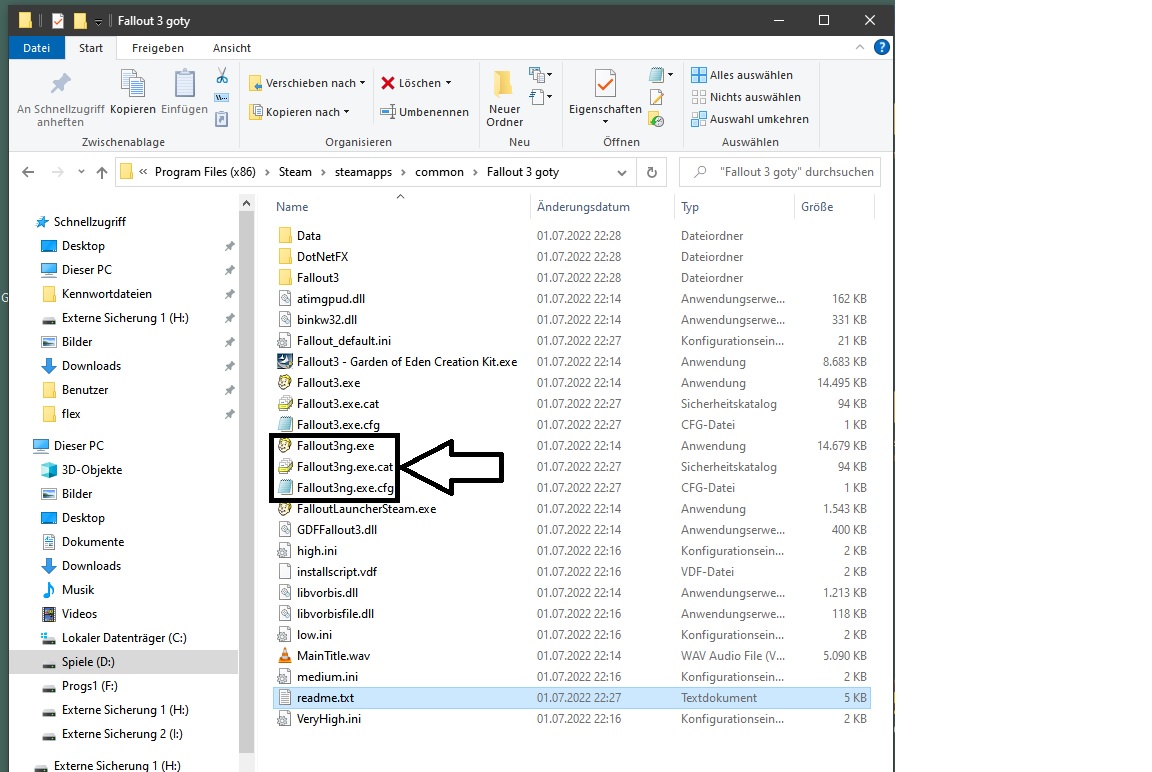Screen dimensions: 1152x772
Task: Click the refresh icon beside address bar
Action: click(651, 172)
